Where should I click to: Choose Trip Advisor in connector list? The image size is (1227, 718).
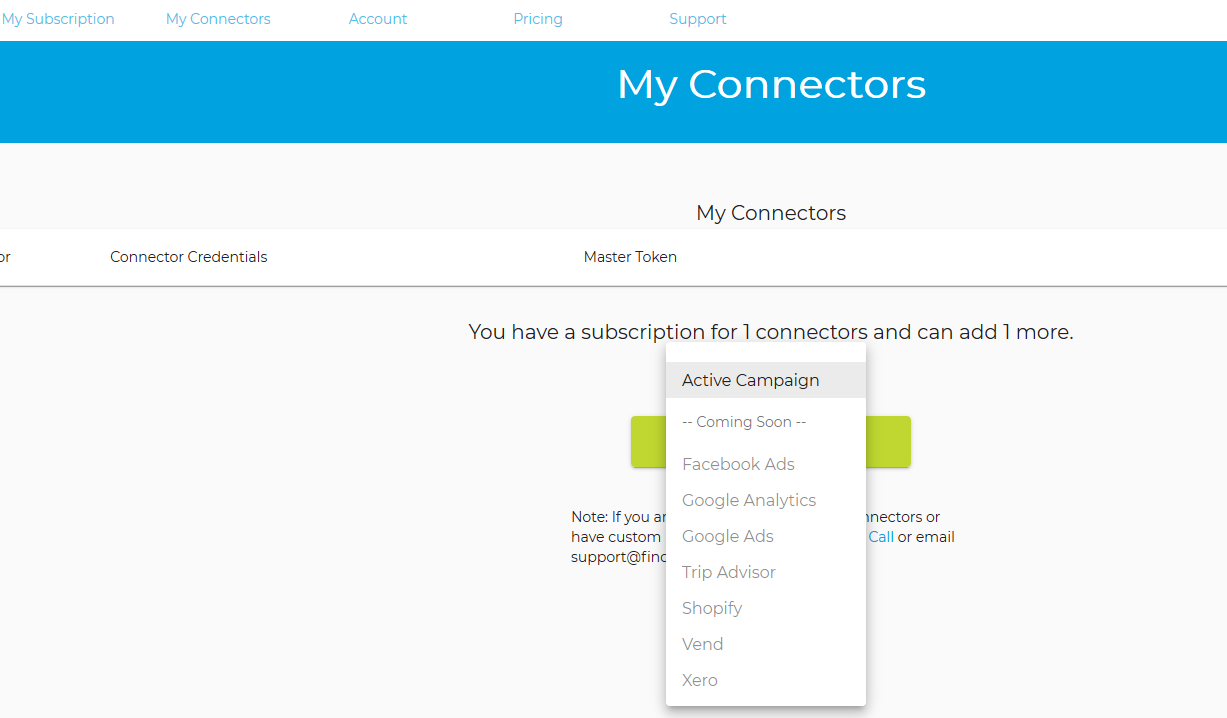766,572
